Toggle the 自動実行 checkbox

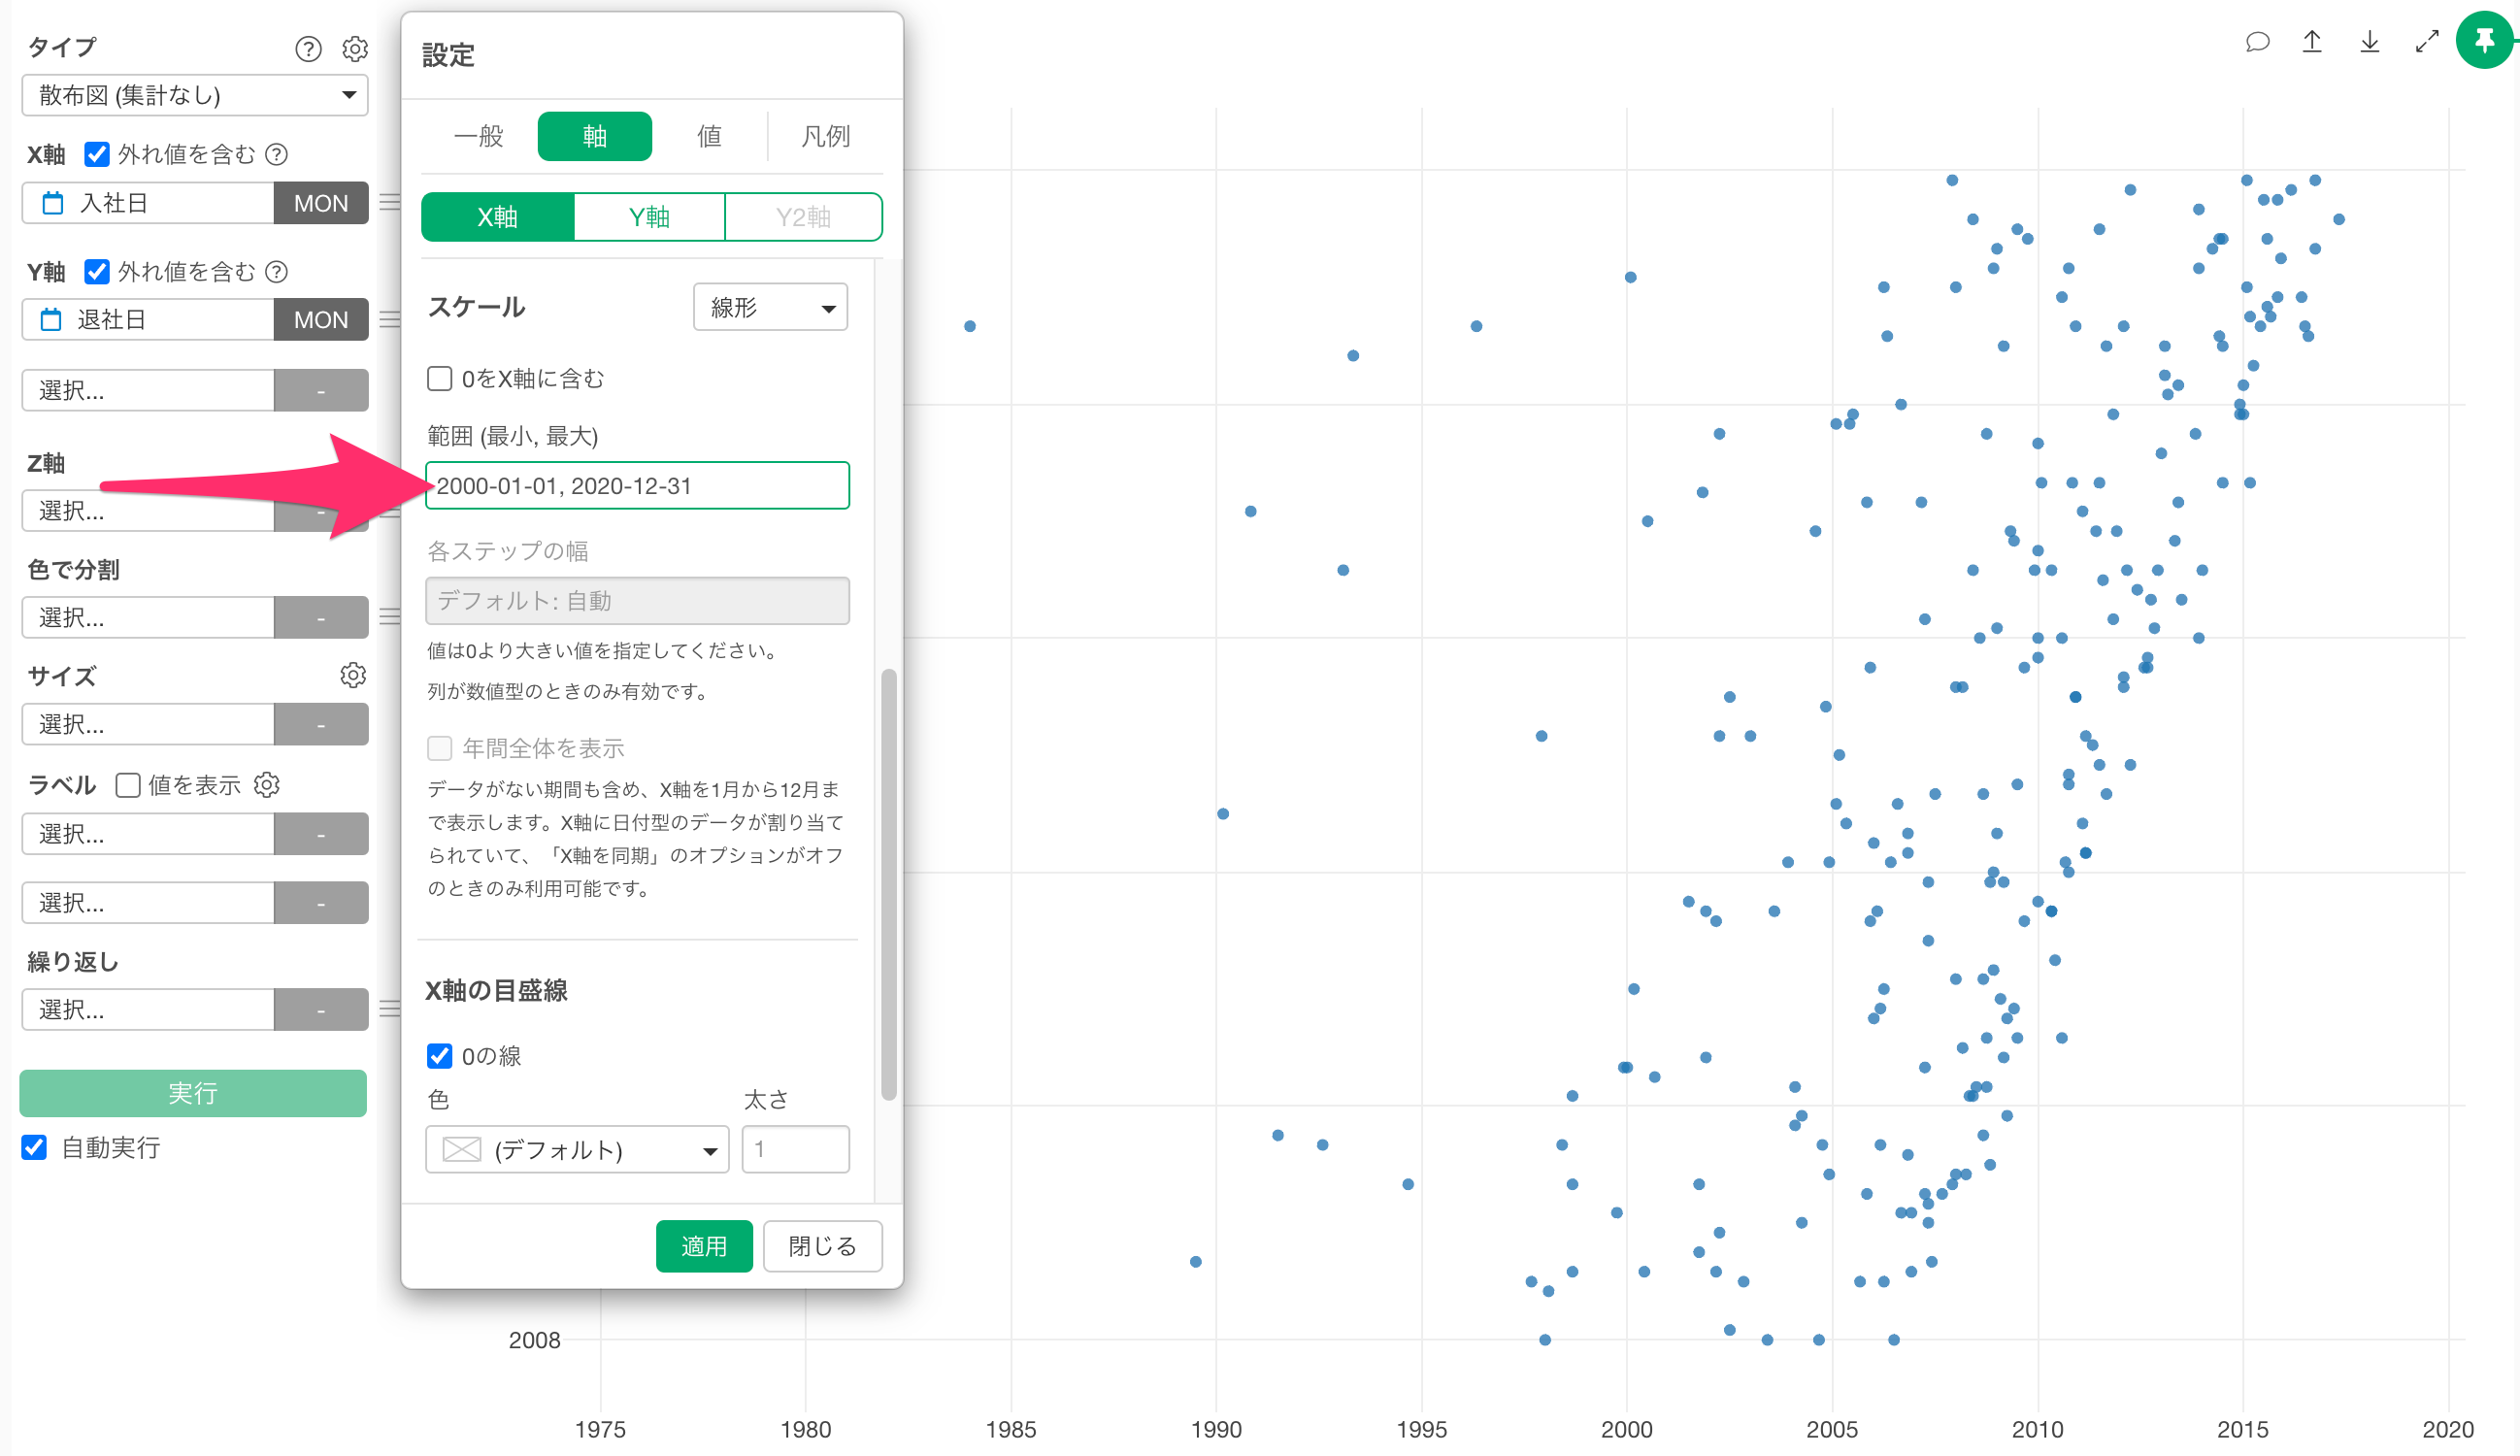[x=35, y=1147]
